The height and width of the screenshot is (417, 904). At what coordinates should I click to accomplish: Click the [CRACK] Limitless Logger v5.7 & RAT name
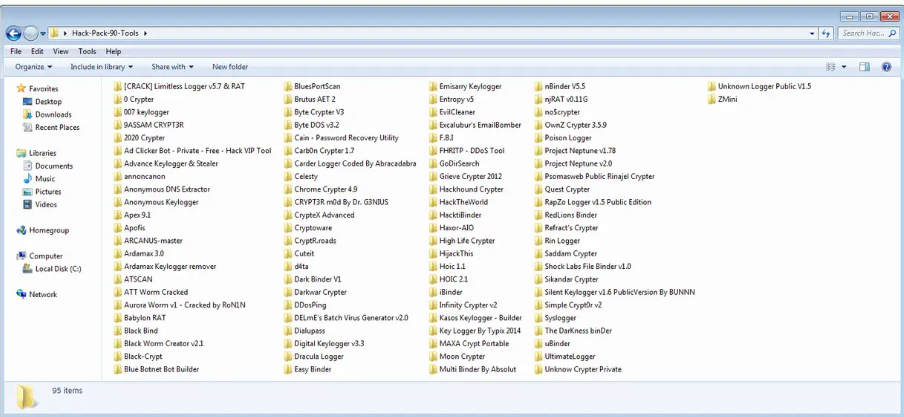(184, 87)
